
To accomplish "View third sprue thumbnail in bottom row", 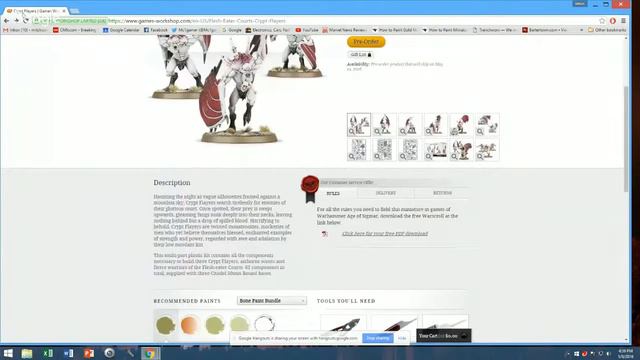I will point(409,149).
